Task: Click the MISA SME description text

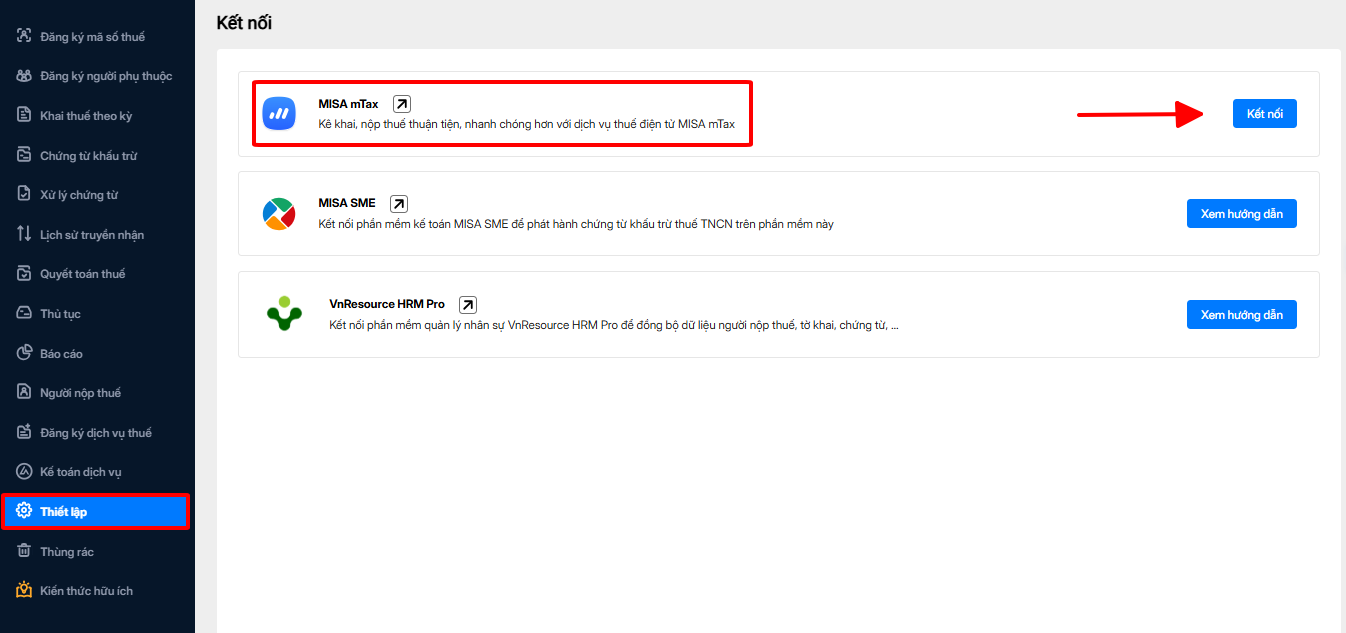Action: pyautogui.click(x=575, y=224)
